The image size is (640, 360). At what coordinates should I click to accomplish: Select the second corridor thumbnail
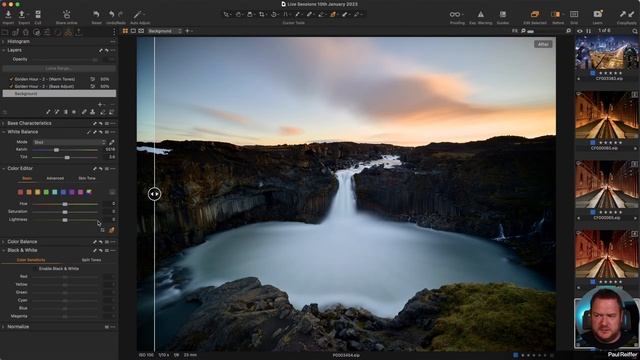(607, 185)
